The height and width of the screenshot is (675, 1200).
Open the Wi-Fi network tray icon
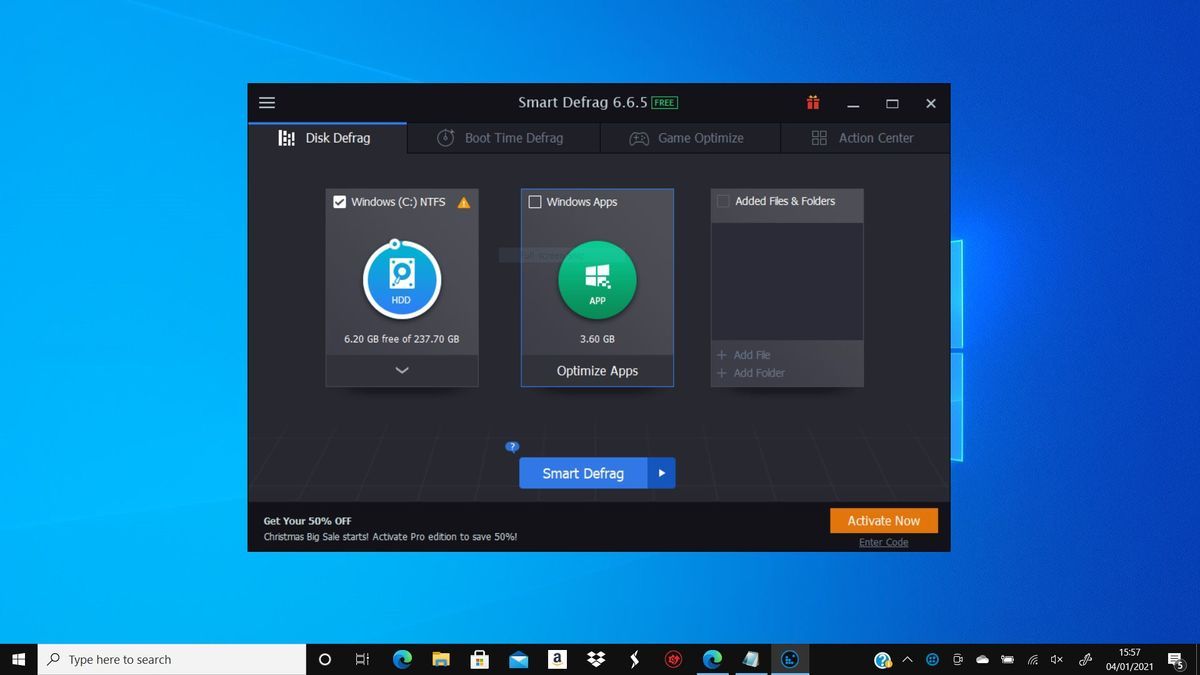coord(1032,660)
